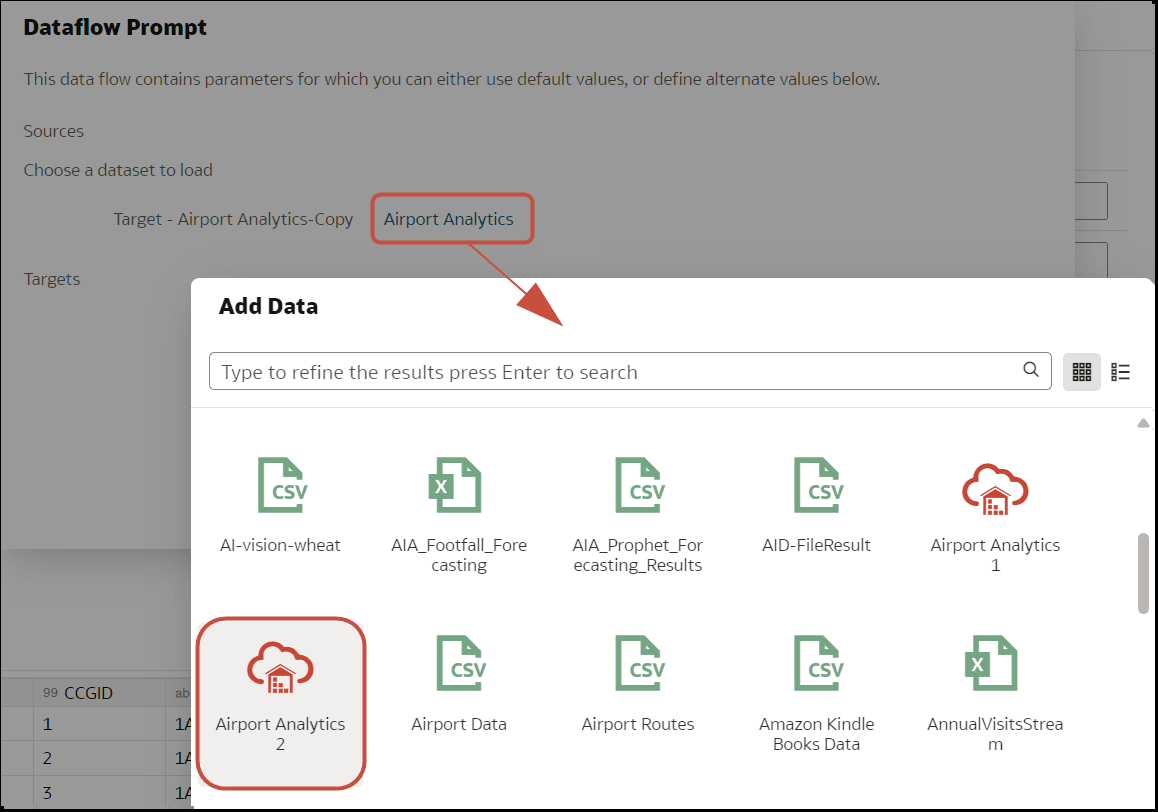
Task: Click the dataset search input field
Action: click(x=600, y=370)
